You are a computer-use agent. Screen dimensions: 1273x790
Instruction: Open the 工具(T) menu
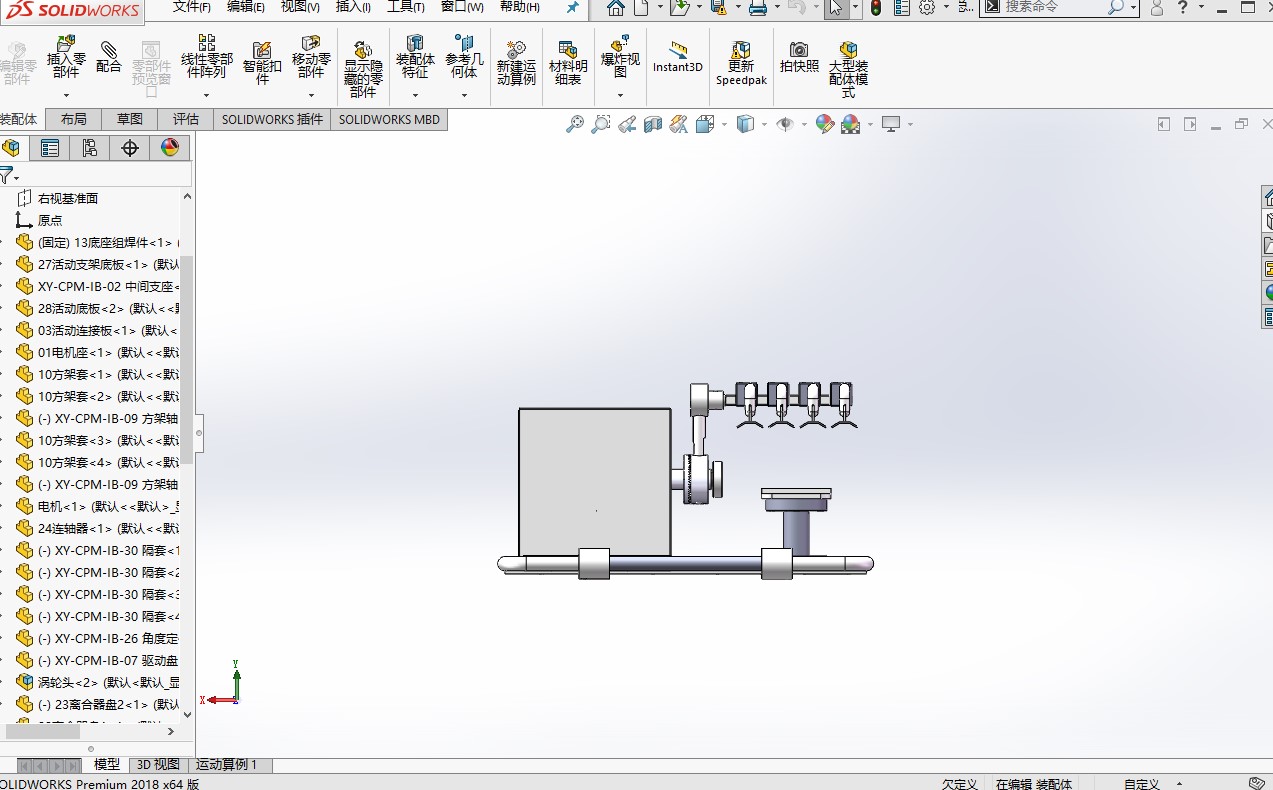[x=406, y=7]
